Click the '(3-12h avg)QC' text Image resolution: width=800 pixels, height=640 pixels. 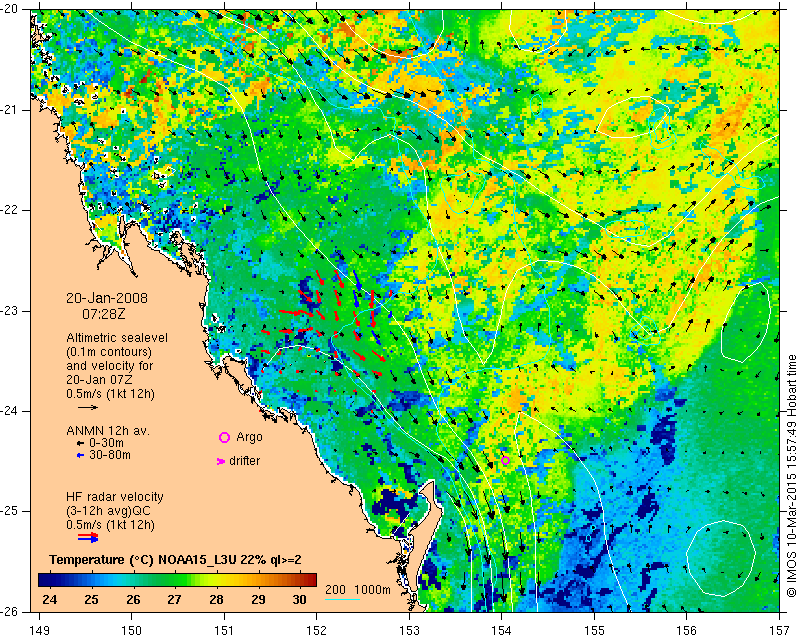(108, 511)
